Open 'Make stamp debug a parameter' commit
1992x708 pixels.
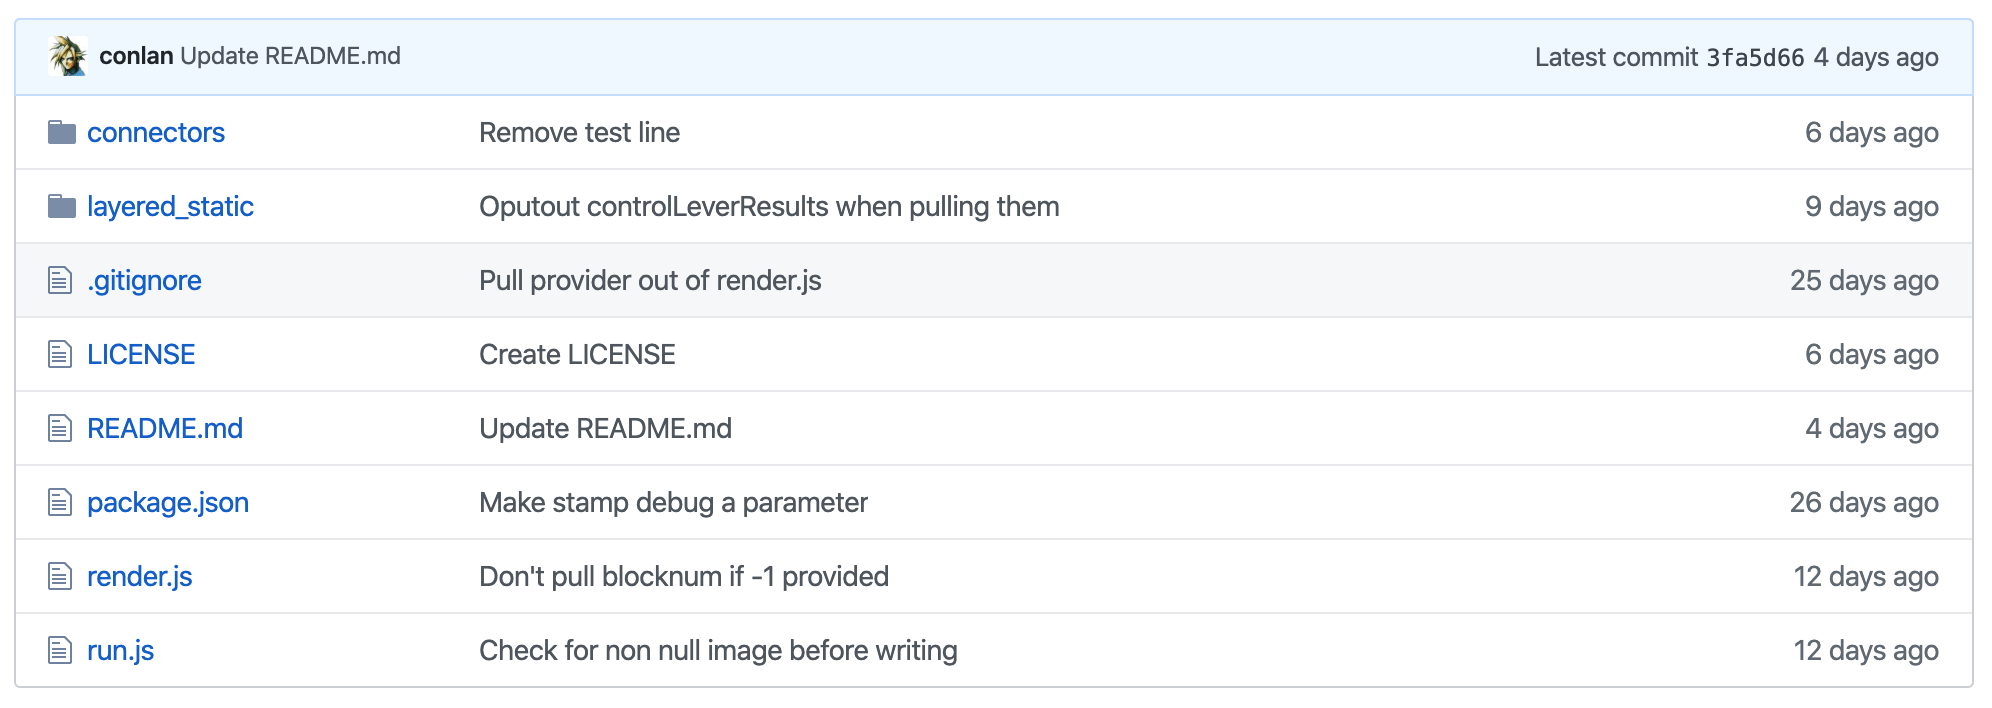[x=674, y=502]
